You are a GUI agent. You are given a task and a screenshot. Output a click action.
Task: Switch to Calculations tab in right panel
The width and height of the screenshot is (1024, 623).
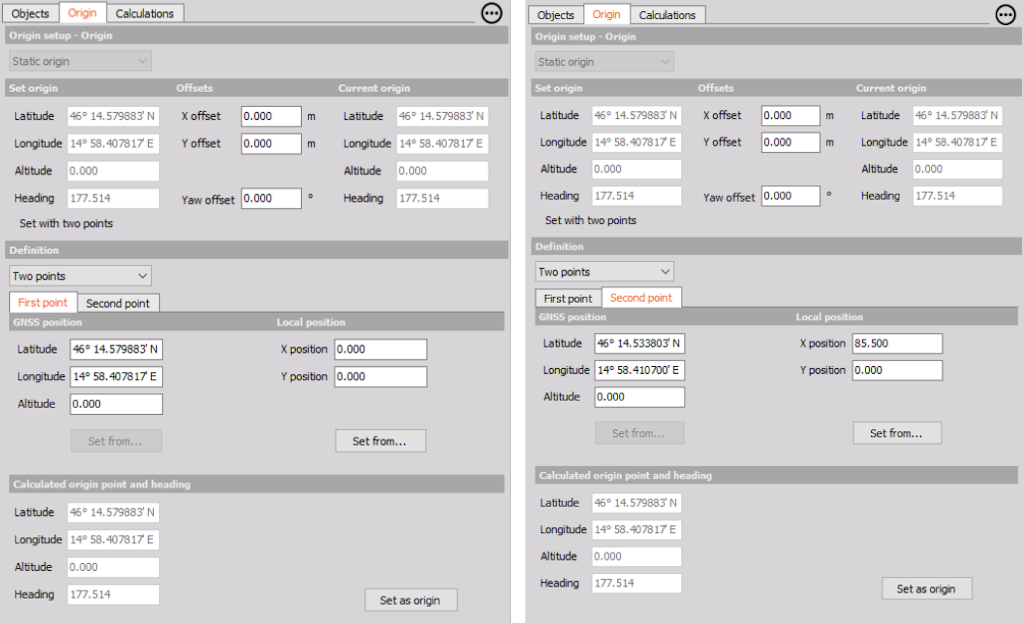(667, 14)
